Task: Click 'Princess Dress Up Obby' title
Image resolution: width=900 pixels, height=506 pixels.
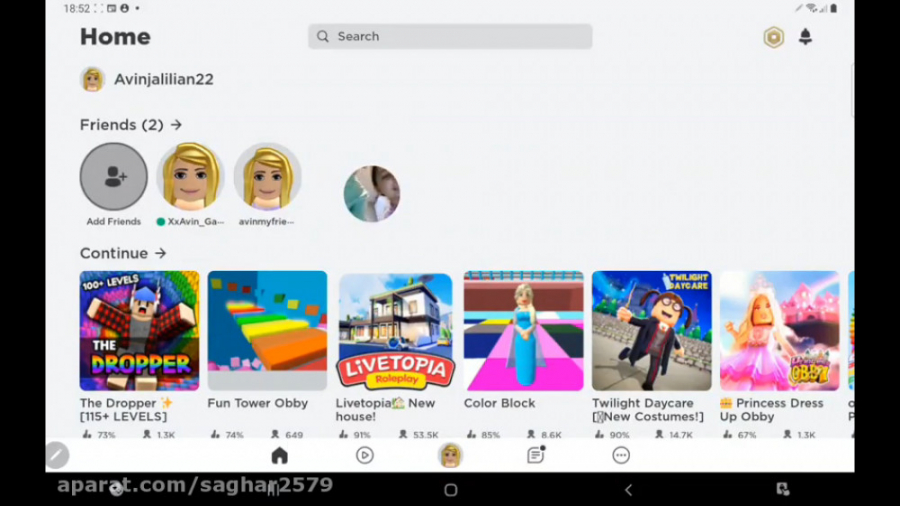Action: tap(771, 410)
